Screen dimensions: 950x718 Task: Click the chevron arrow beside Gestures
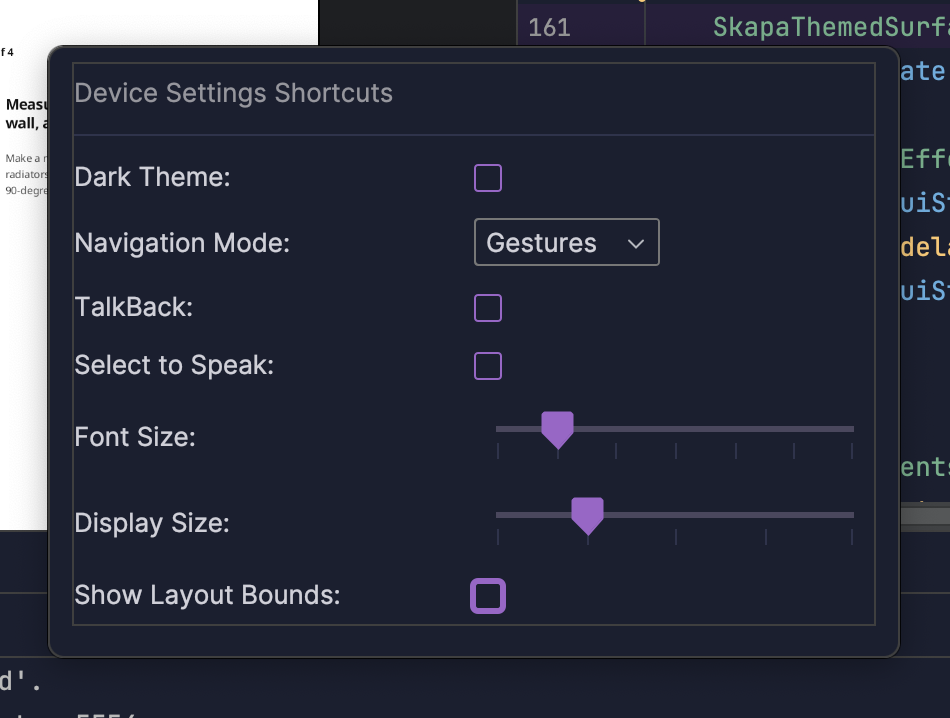635,243
